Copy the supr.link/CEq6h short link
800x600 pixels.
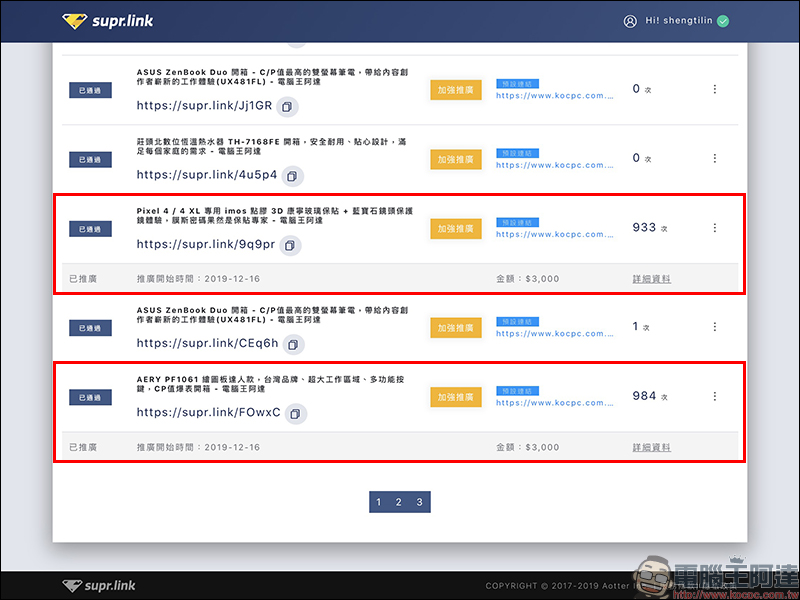pos(293,343)
